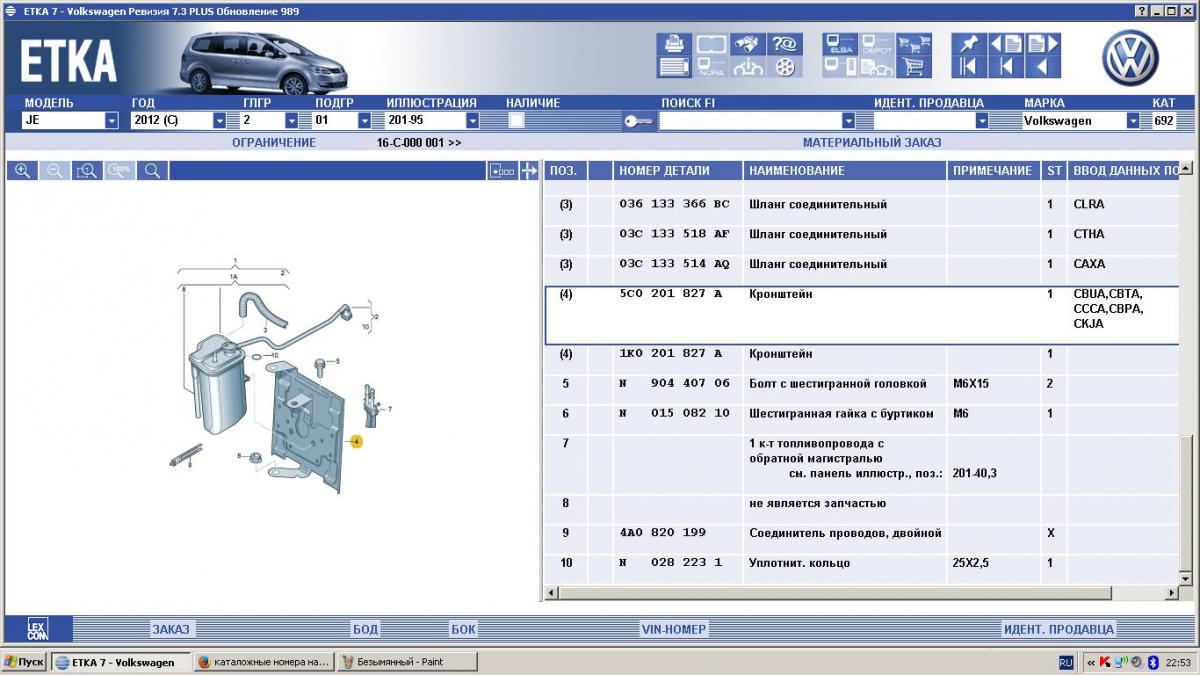Image resolution: width=1200 pixels, height=675 pixels.
Task: Click the МАТЕРИАЛЬНЫЙ ЗАКАЗ label
Action: pos(872,143)
